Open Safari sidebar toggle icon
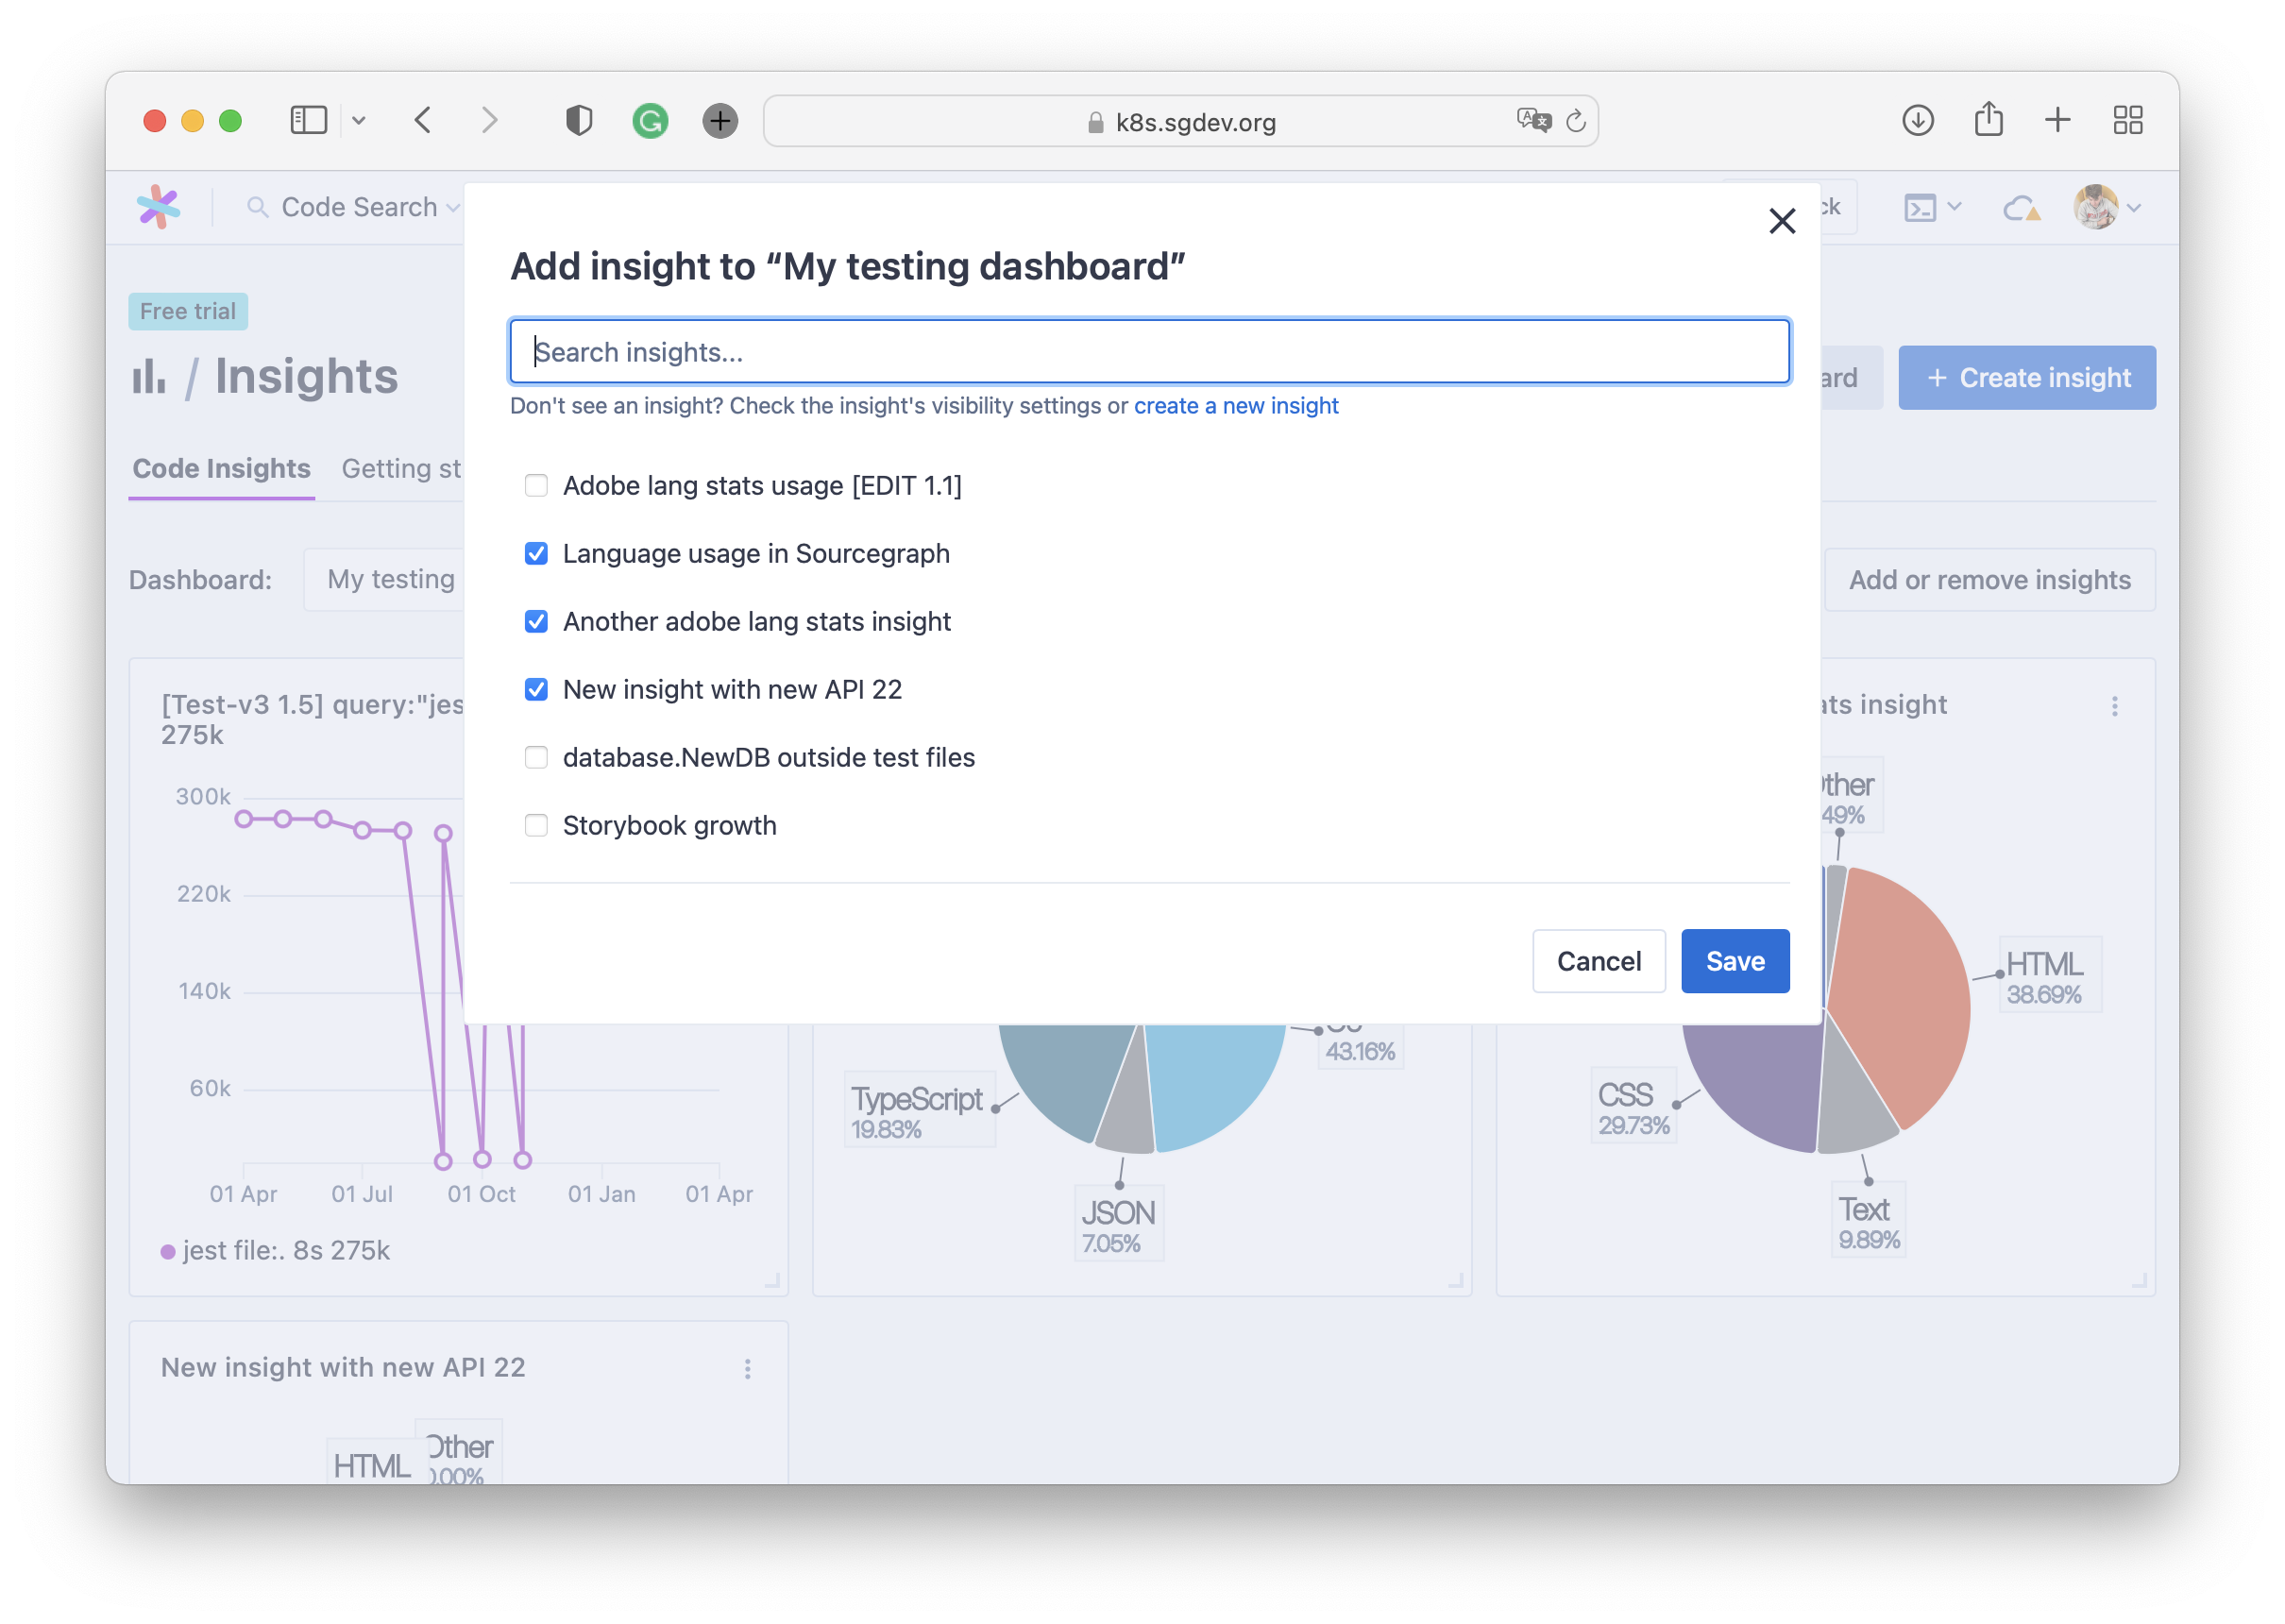The height and width of the screenshot is (1624, 2285). tap(308, 121)
